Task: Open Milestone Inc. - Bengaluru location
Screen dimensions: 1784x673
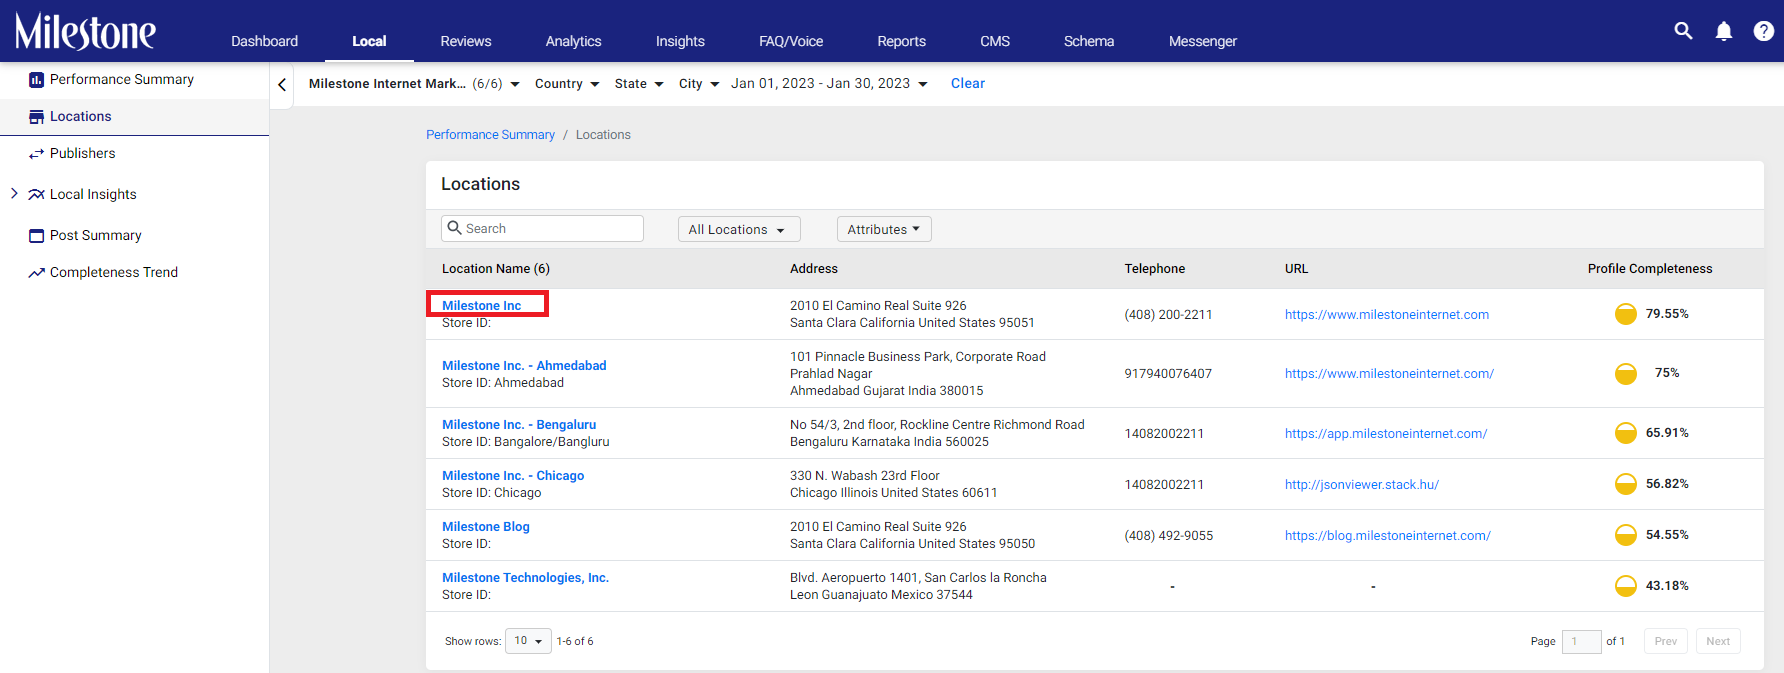Action: click(x=519, y=425)
